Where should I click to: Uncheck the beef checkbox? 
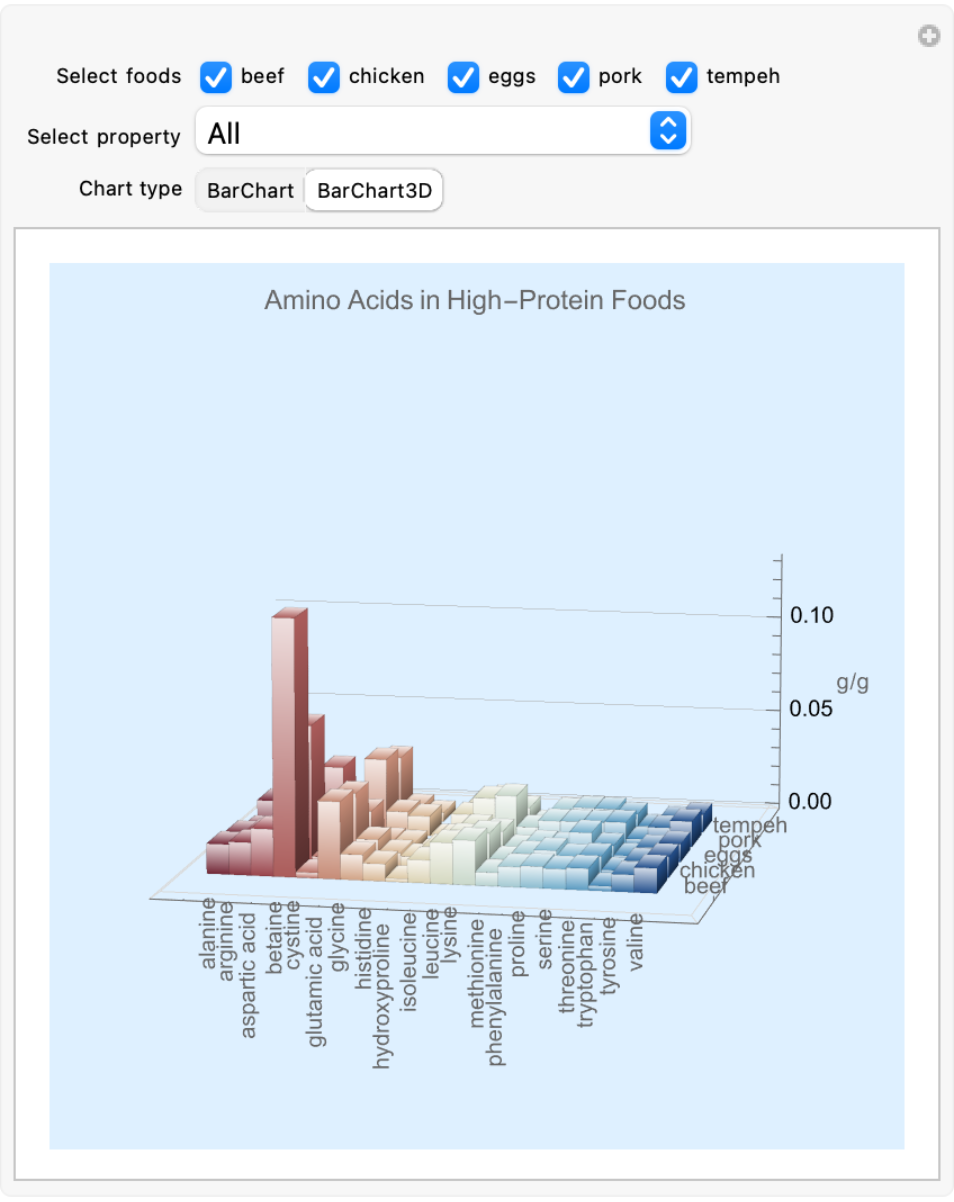click(x=215, y=77)
